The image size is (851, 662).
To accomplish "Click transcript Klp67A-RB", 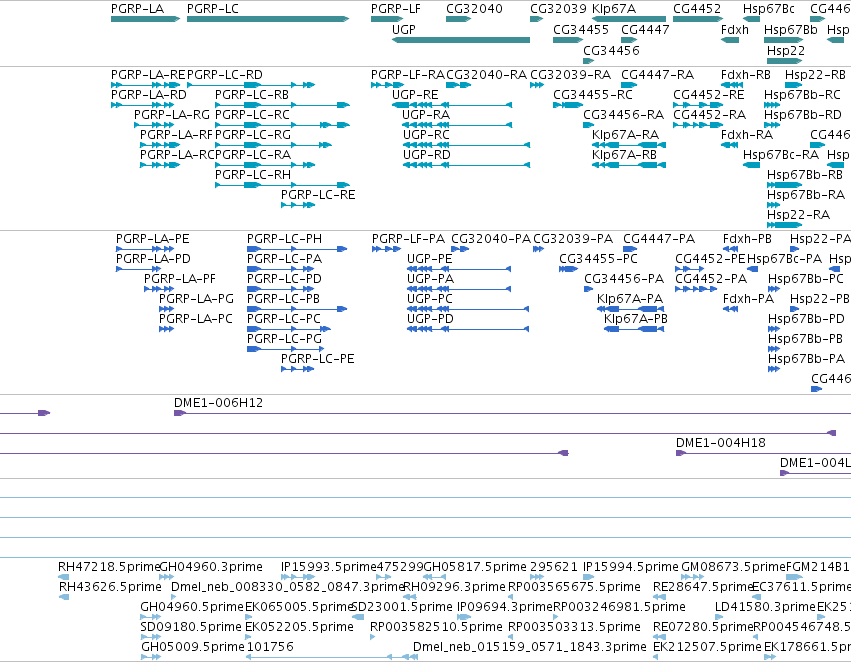I will [x=625, y=155].
